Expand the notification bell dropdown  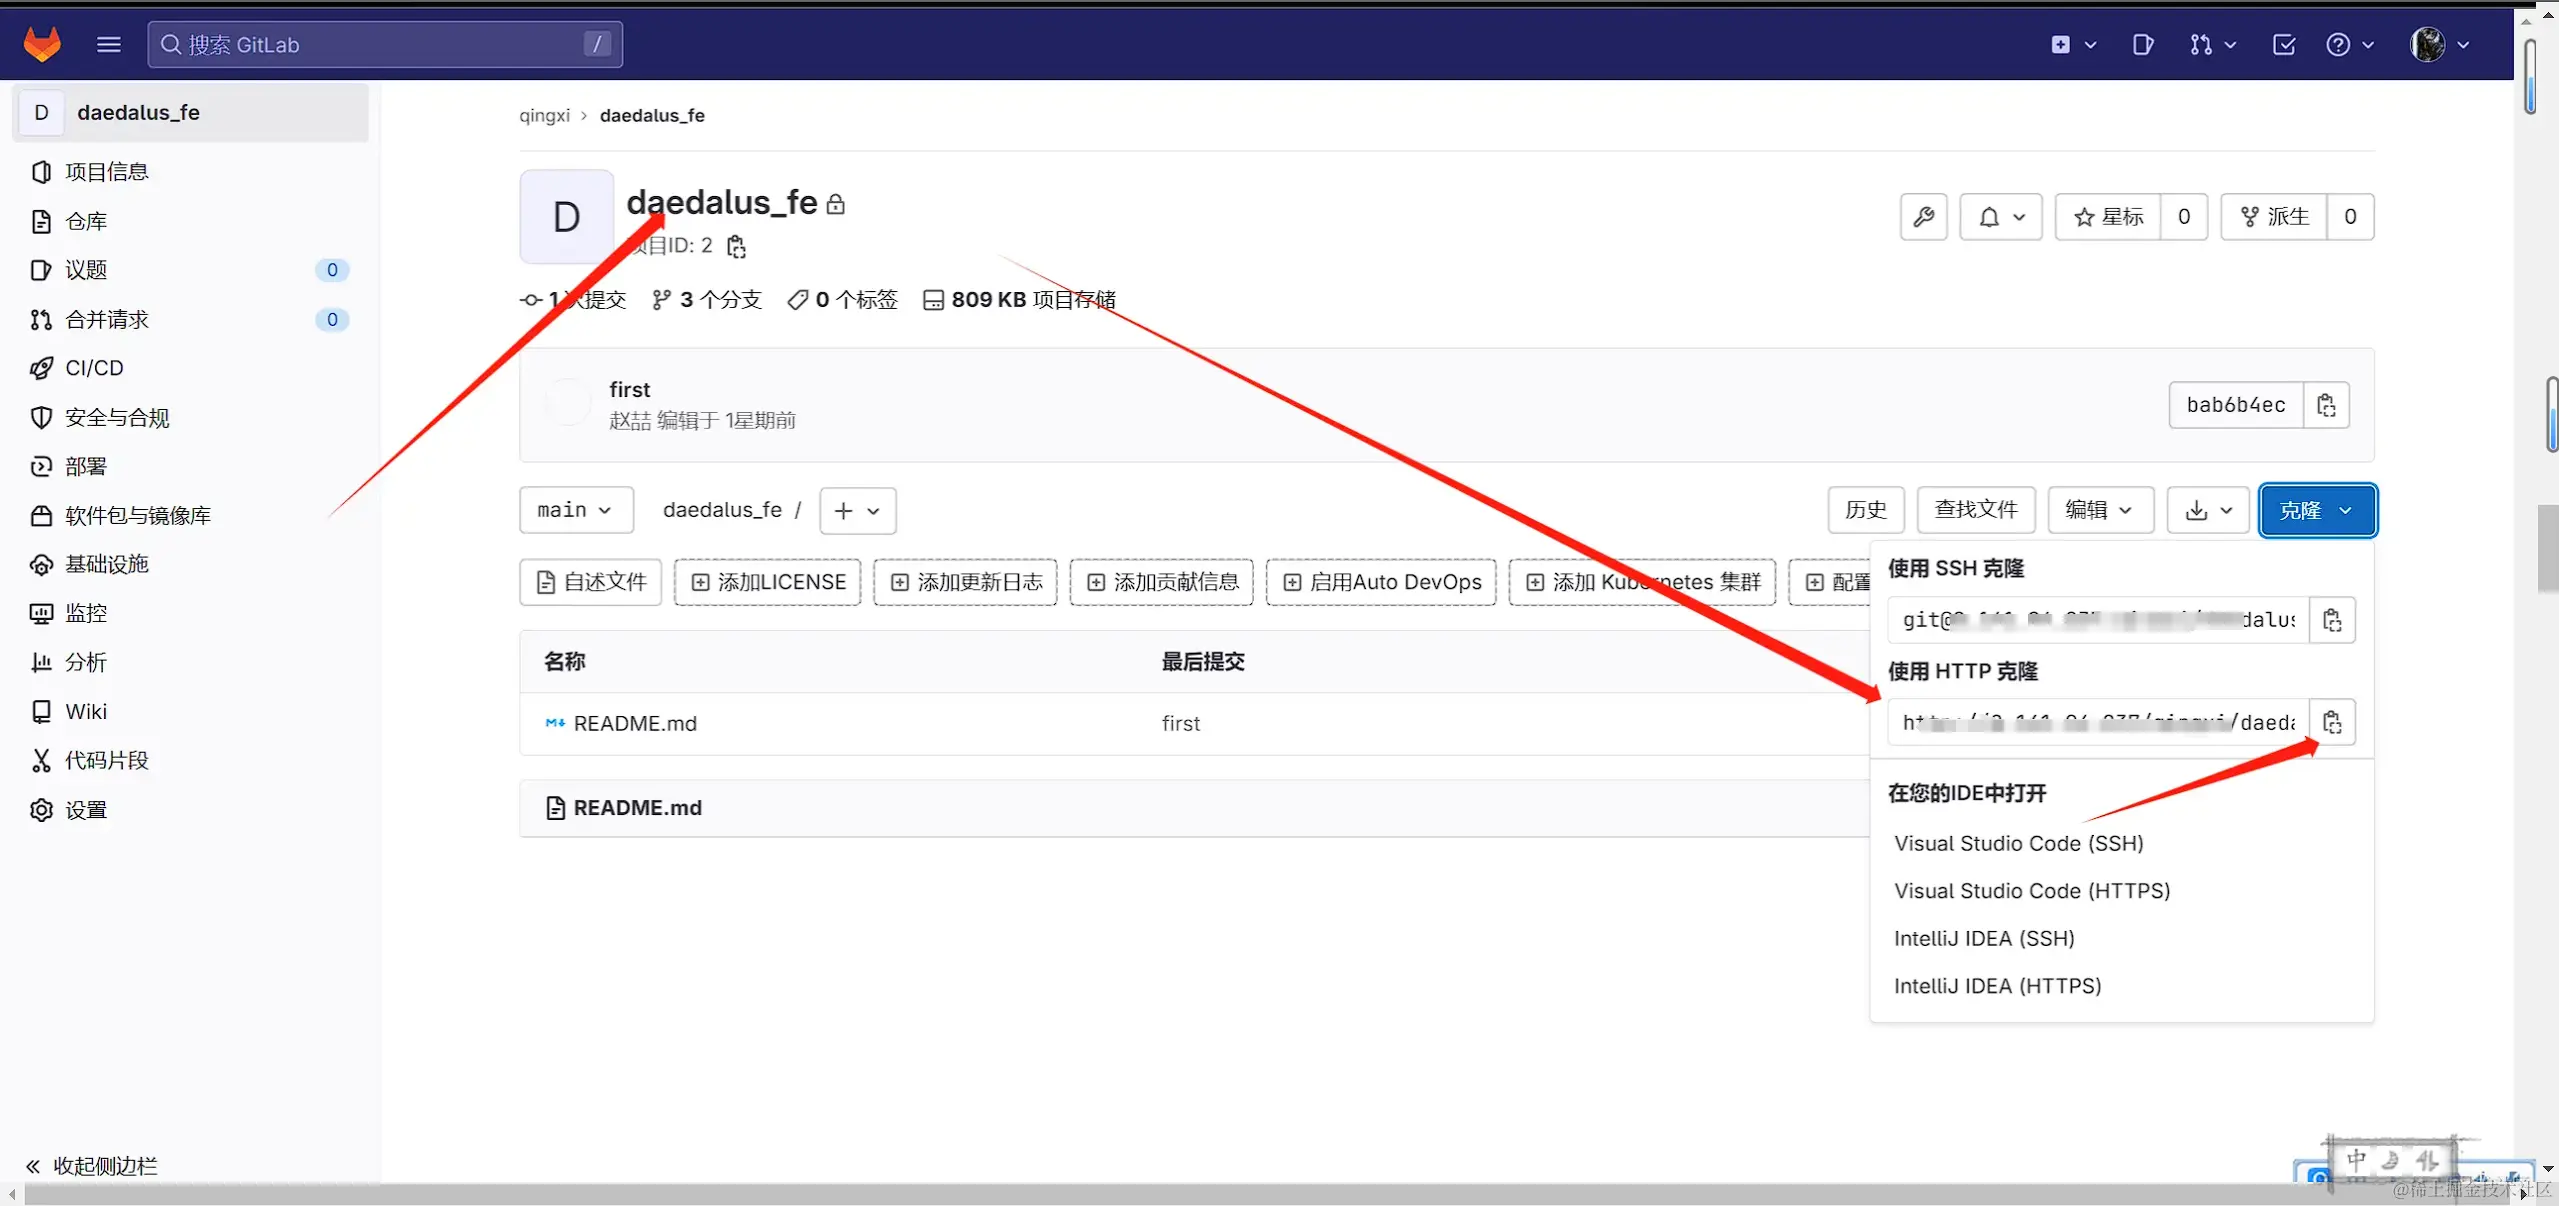2001,217
